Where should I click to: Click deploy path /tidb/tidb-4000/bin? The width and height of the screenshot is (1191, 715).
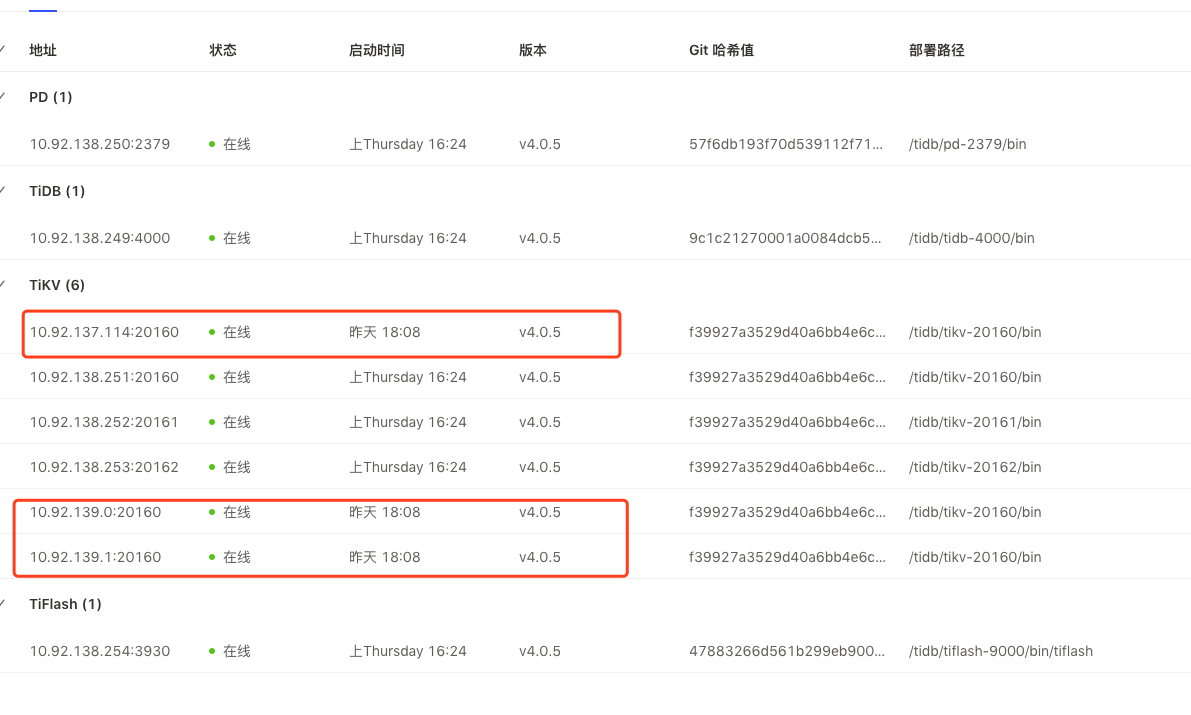coord(971,239)
